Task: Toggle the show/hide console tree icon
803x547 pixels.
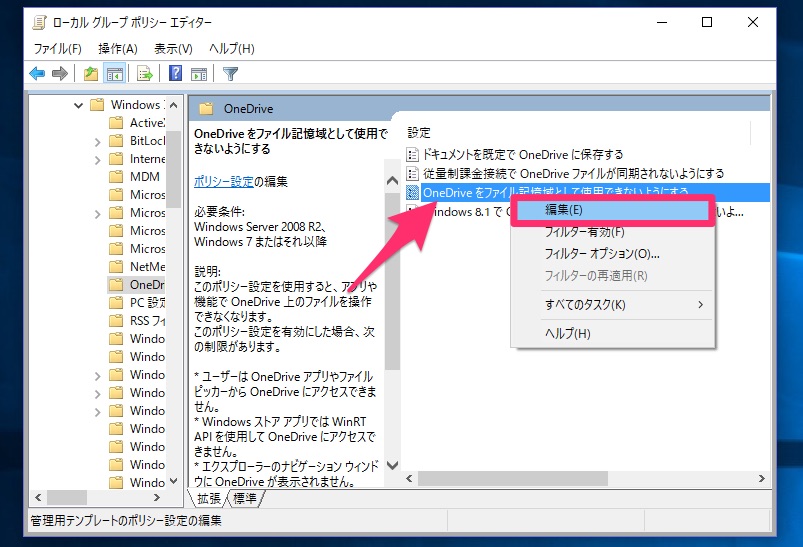Action: [x=115, y=74]
